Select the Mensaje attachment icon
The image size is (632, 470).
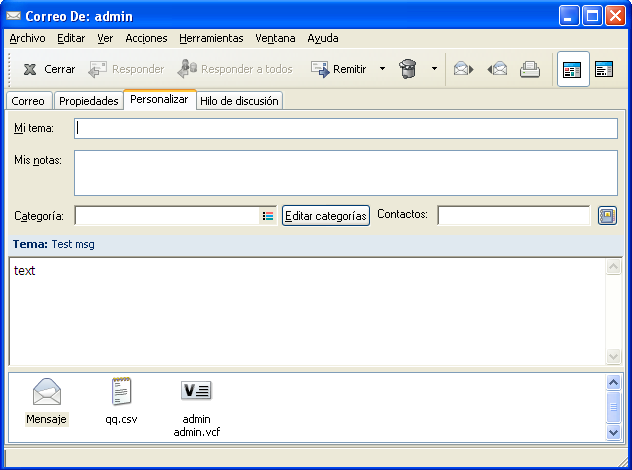(47, 402)
